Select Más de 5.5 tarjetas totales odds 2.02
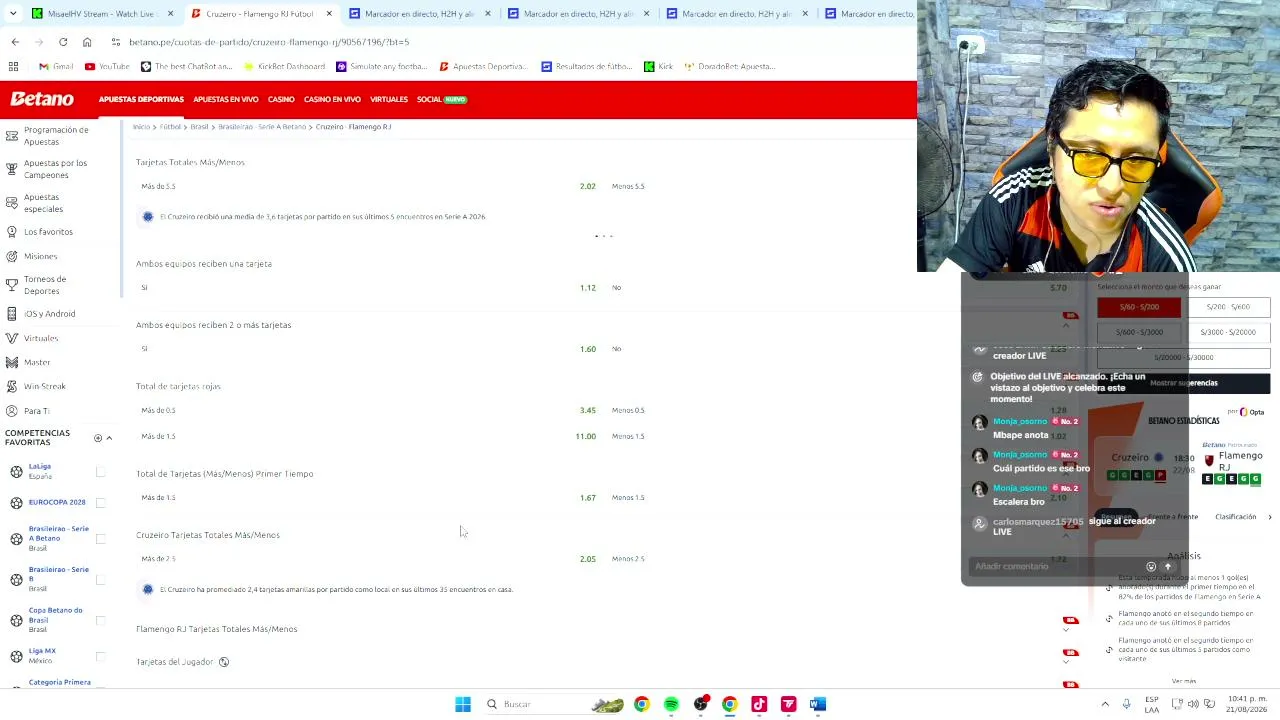 (x=368, y=186)
